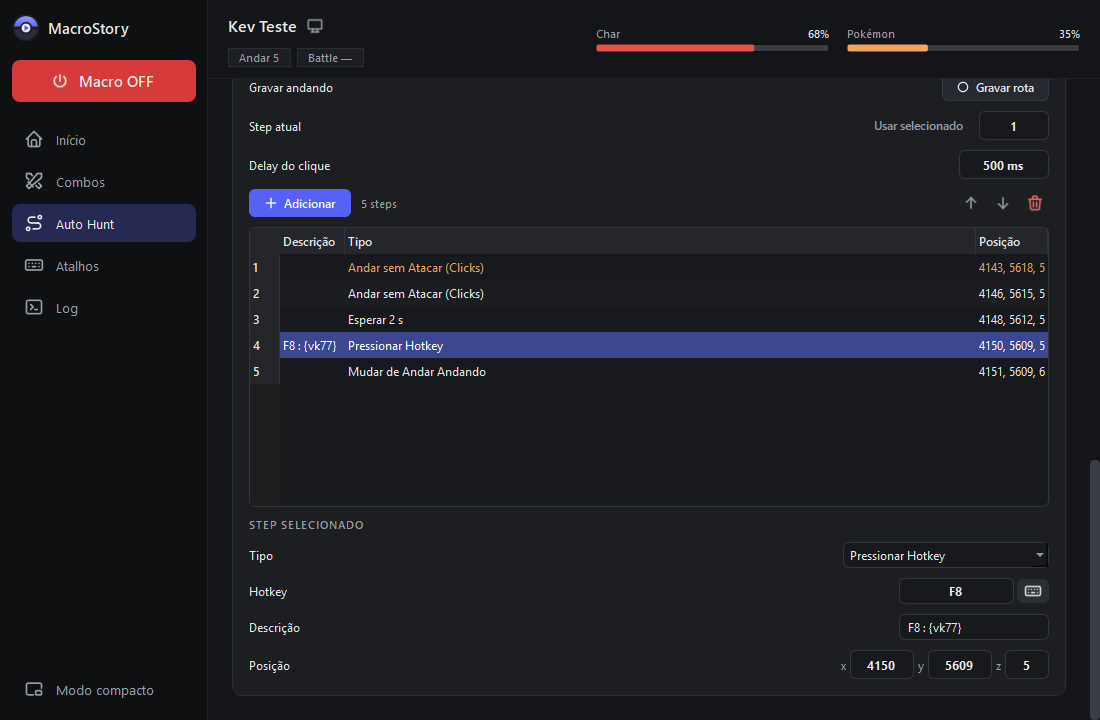Click the Descrição column header

click(x=312, y=241)
